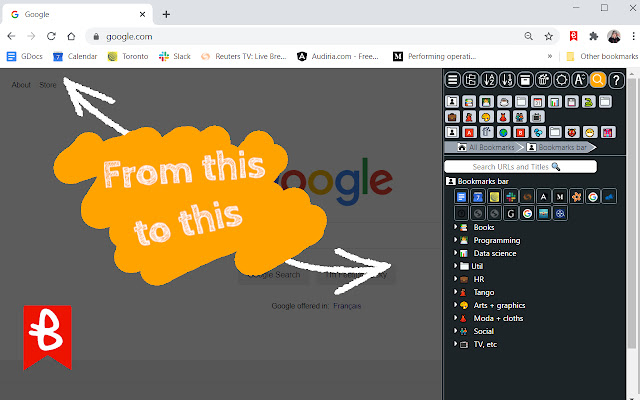Screen dimensions: 640x400
Task: Open the red B shortcut icon
Action: [x=520, y=132]
